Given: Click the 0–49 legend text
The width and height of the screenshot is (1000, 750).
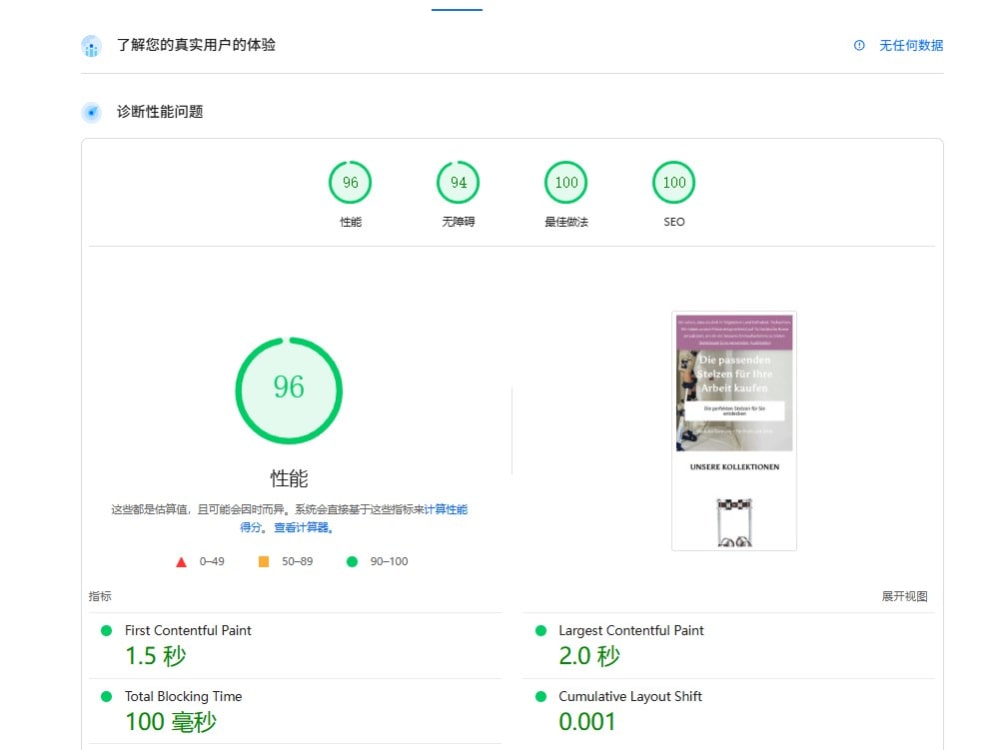Looking at the screenshot, I should click(x=212, y=561).
